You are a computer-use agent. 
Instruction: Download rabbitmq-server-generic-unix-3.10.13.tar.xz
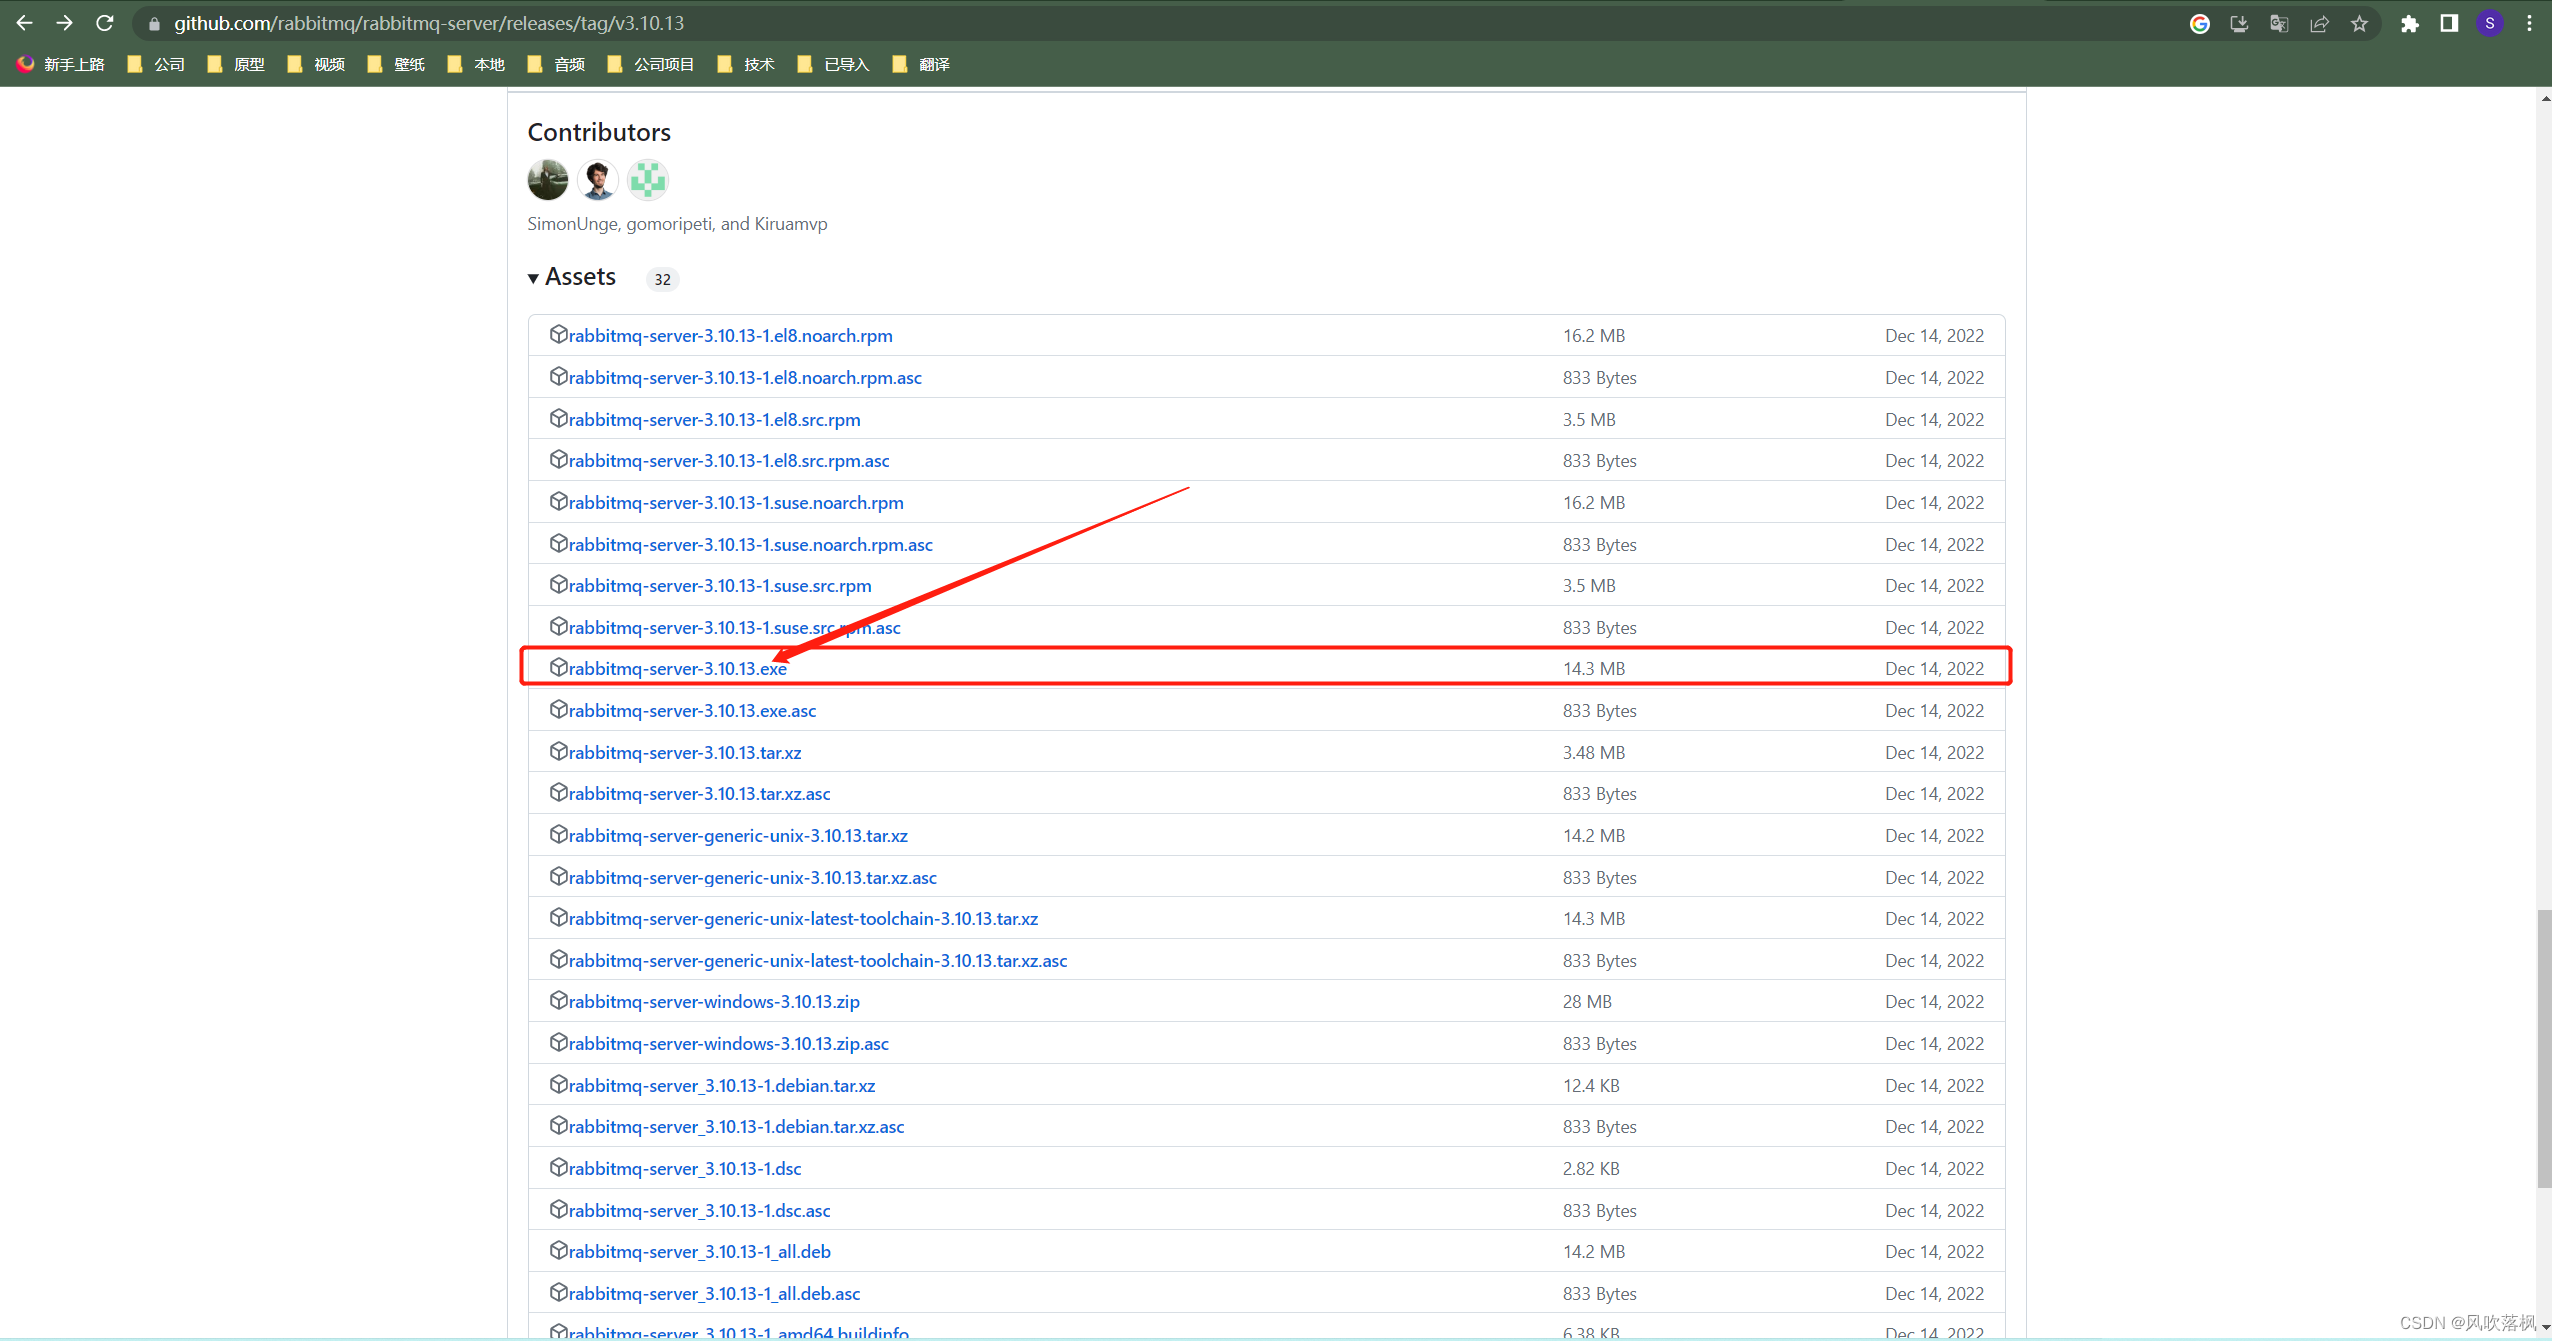(x=738, y=836)
